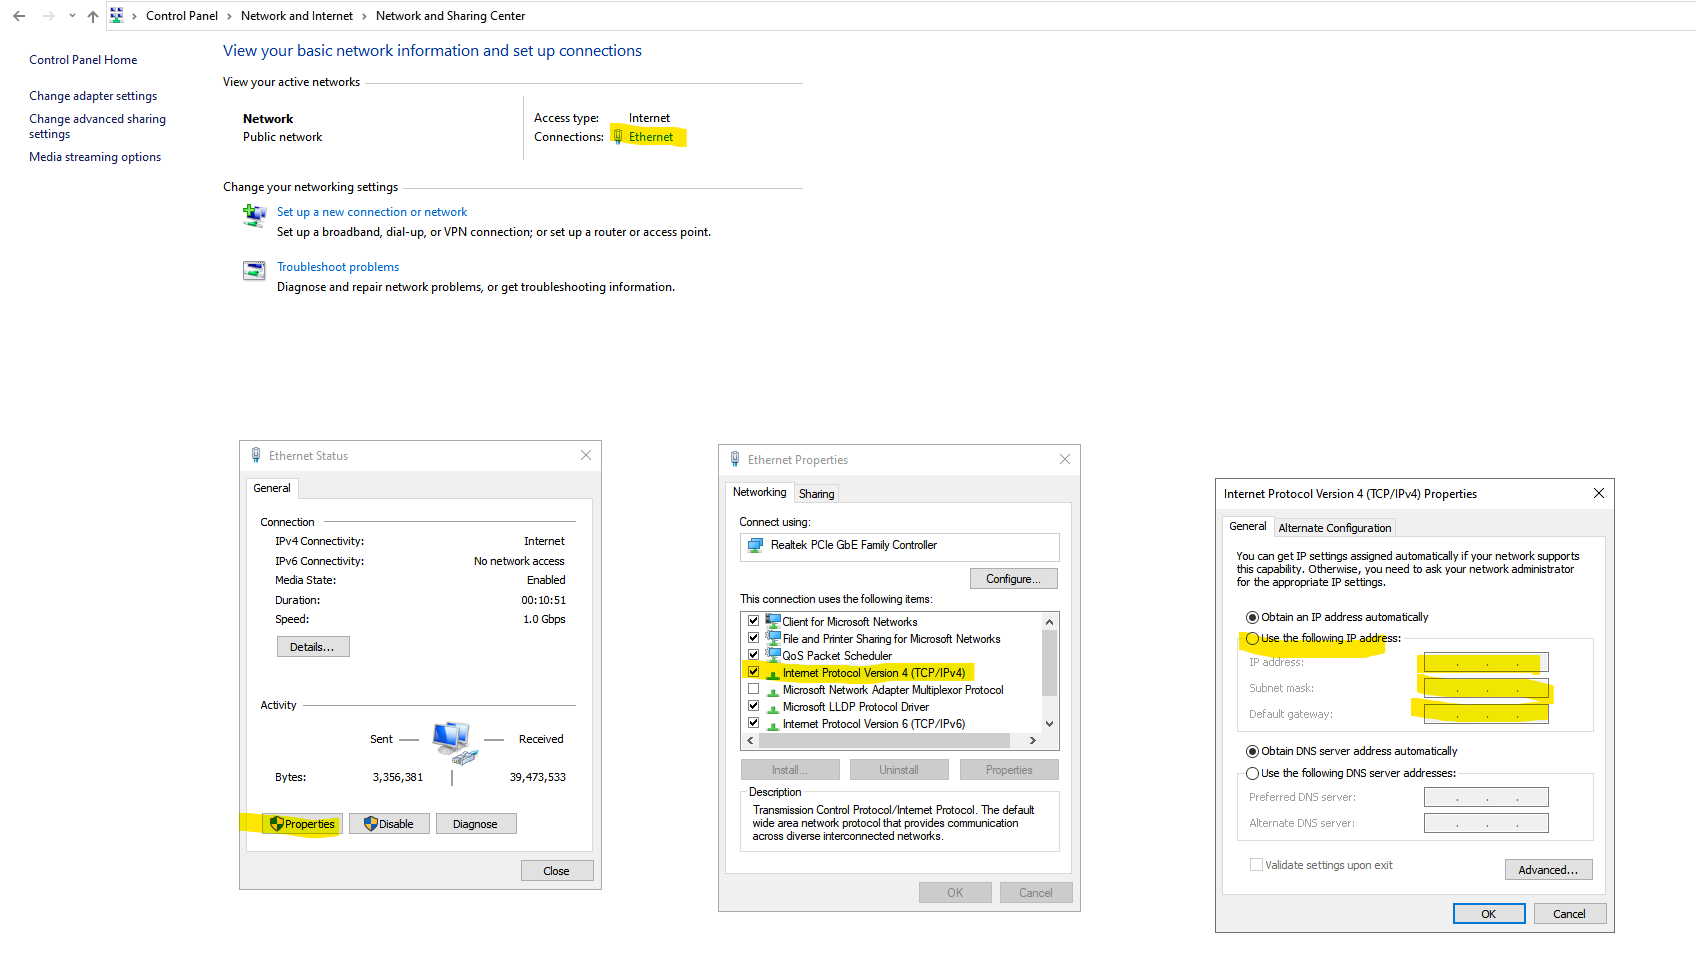
Task: Open the Alternate Configuration tab
Action: (x=1334, y=528)
